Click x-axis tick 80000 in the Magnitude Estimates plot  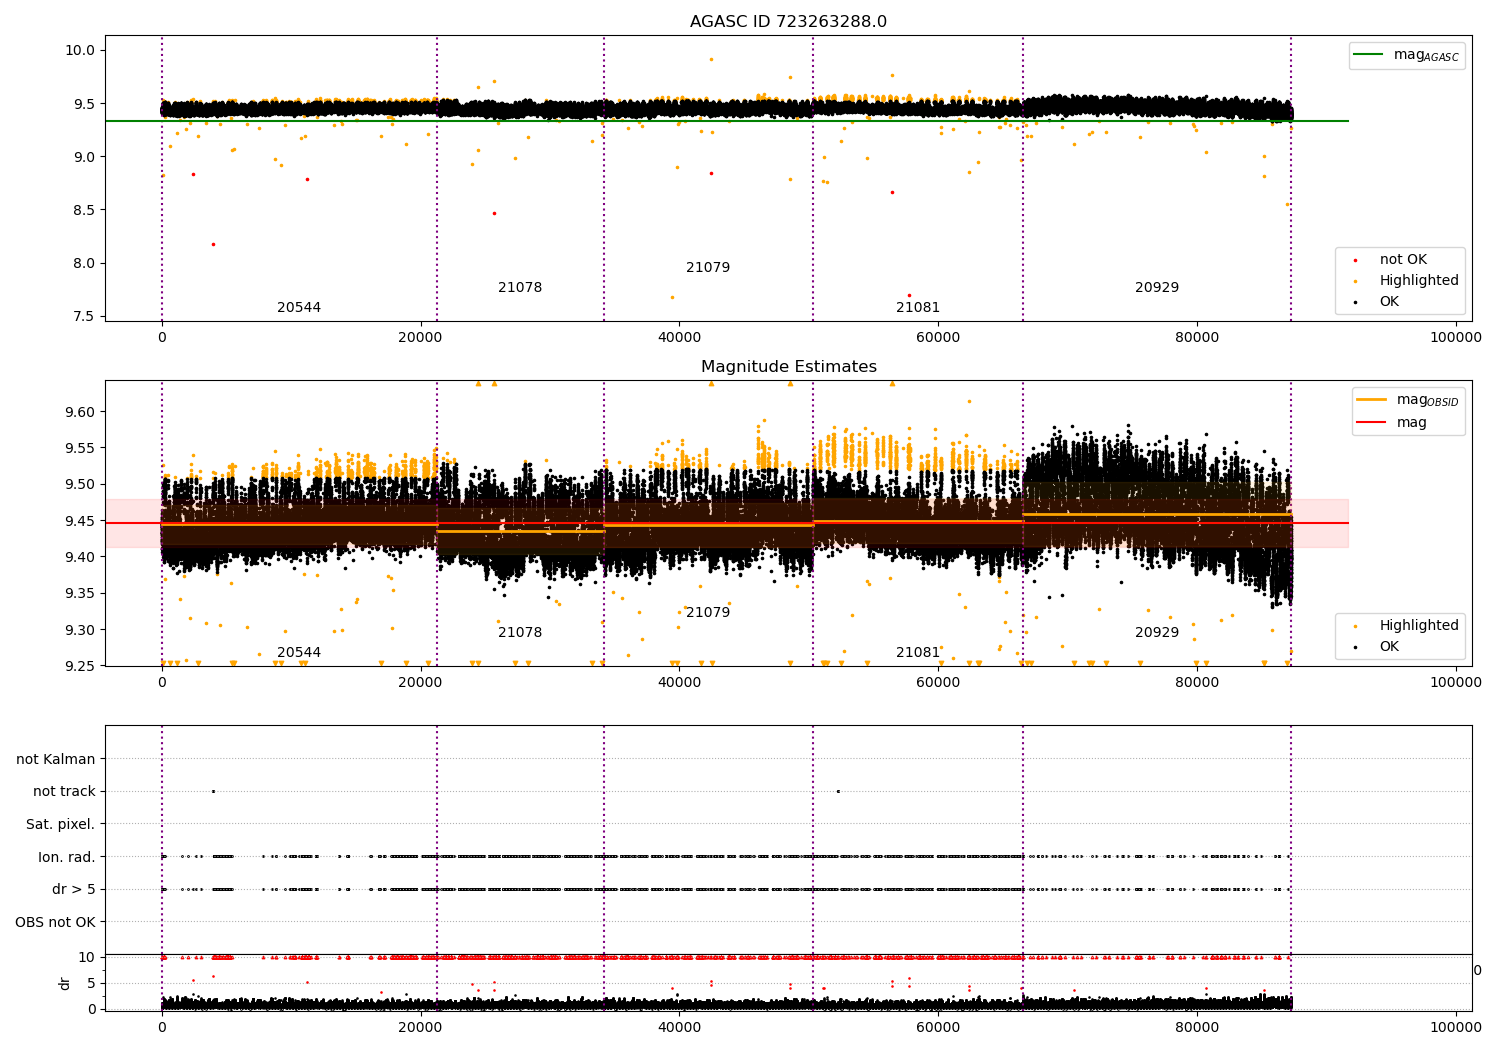[x=1197, y=682]
